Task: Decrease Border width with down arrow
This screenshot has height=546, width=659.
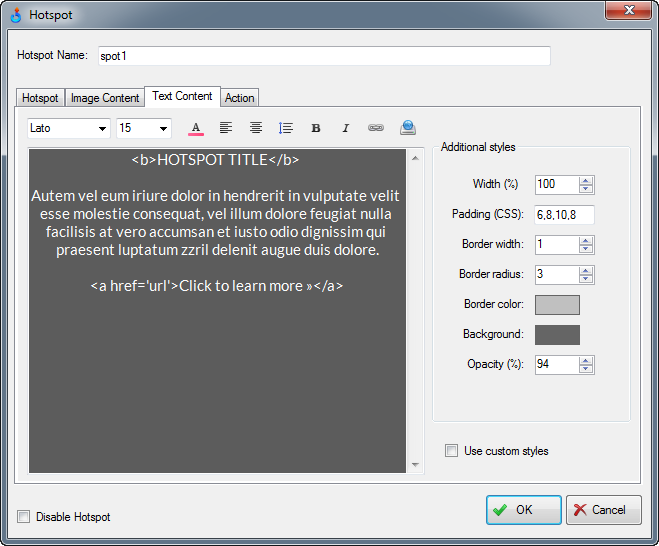Action: [585, 249]
